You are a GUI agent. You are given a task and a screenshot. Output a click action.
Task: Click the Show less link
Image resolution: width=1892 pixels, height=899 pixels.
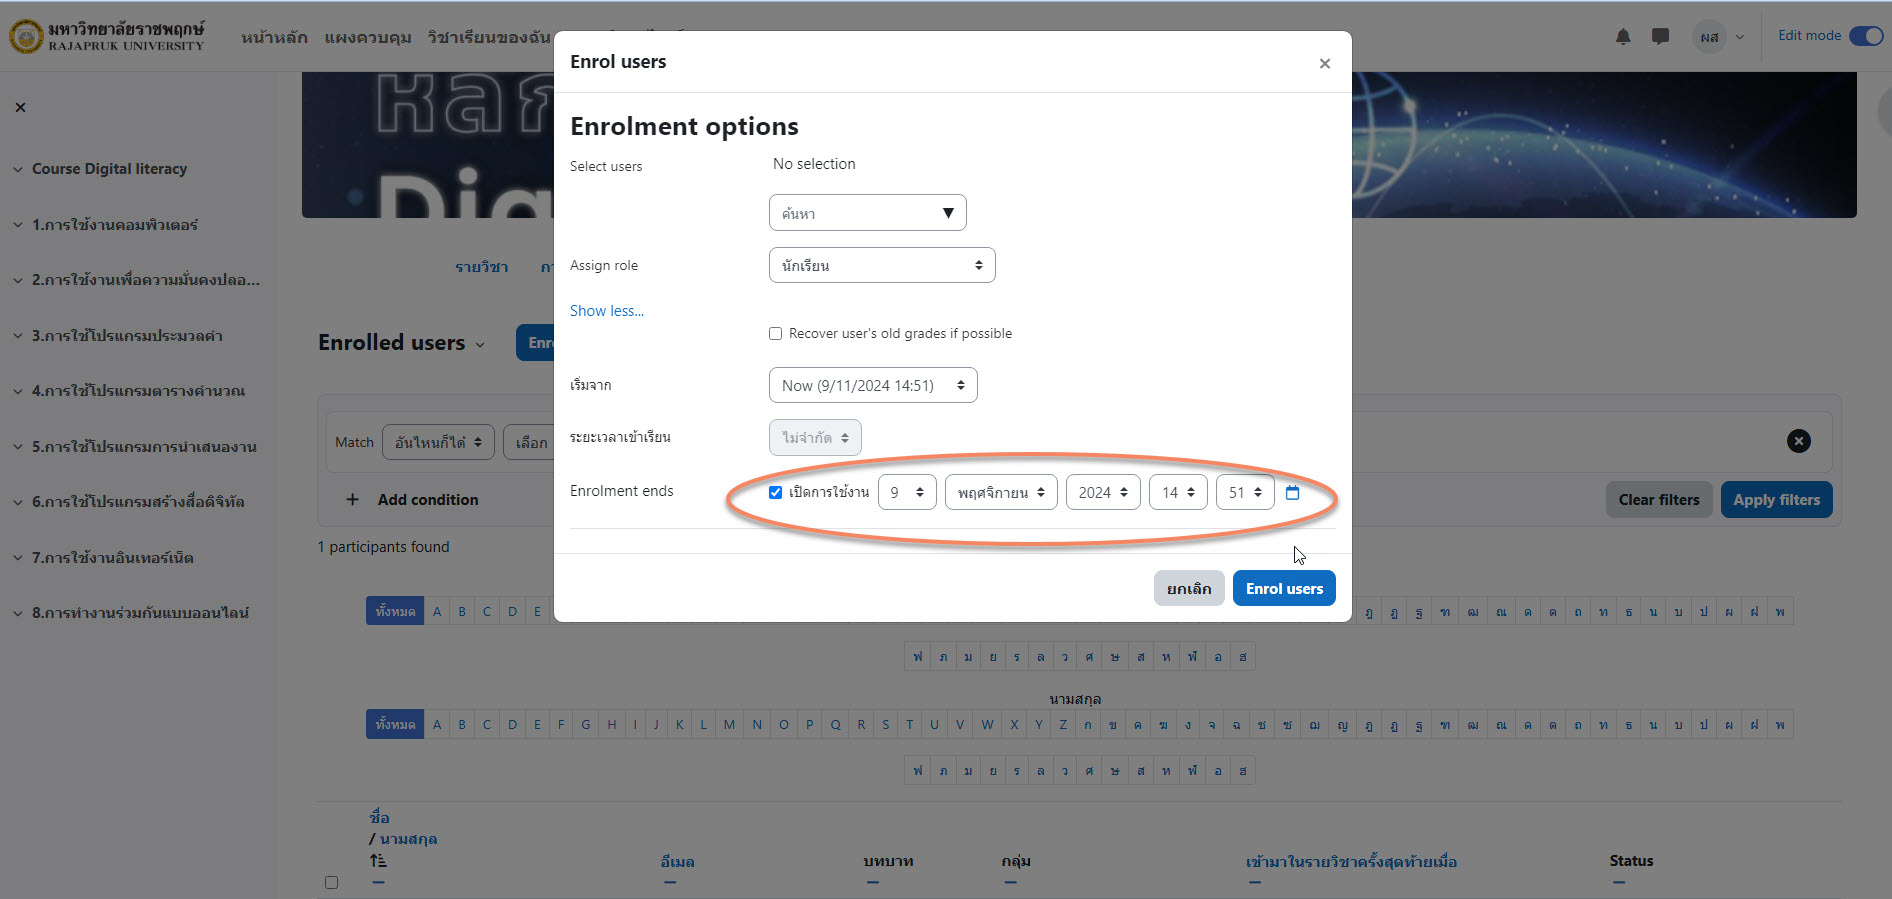pos(606,311)
